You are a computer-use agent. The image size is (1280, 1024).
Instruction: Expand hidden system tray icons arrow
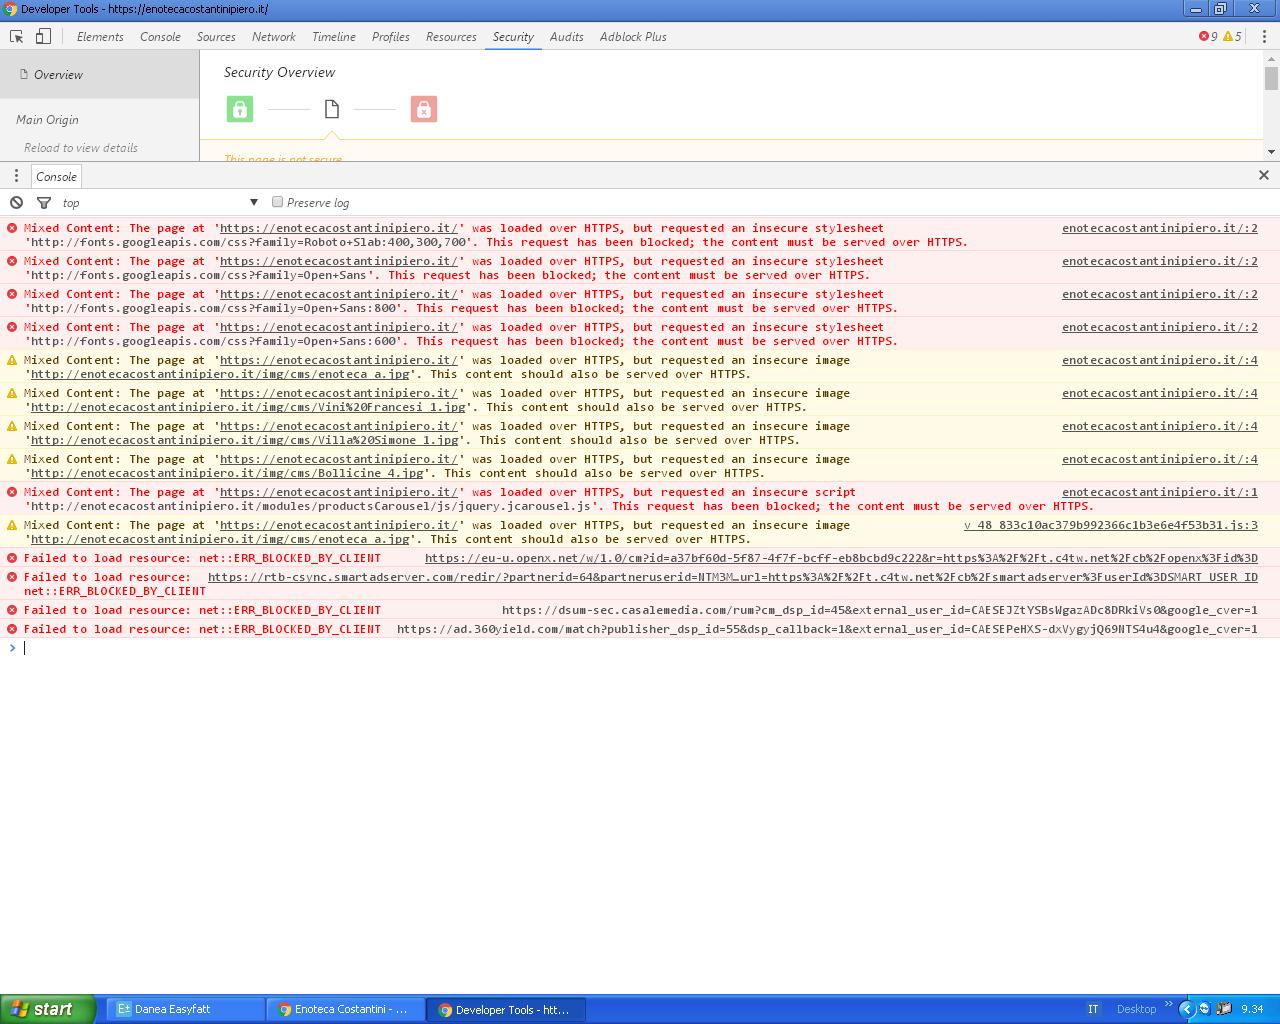1187,1009
